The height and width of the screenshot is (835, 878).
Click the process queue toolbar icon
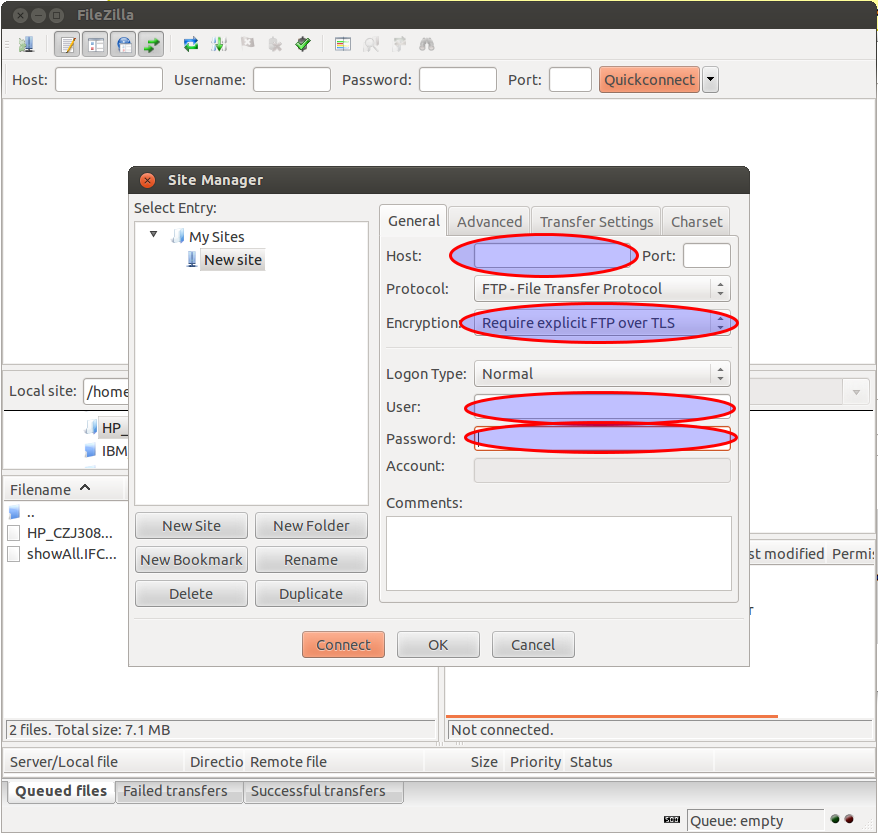click(x=219, y=44)
